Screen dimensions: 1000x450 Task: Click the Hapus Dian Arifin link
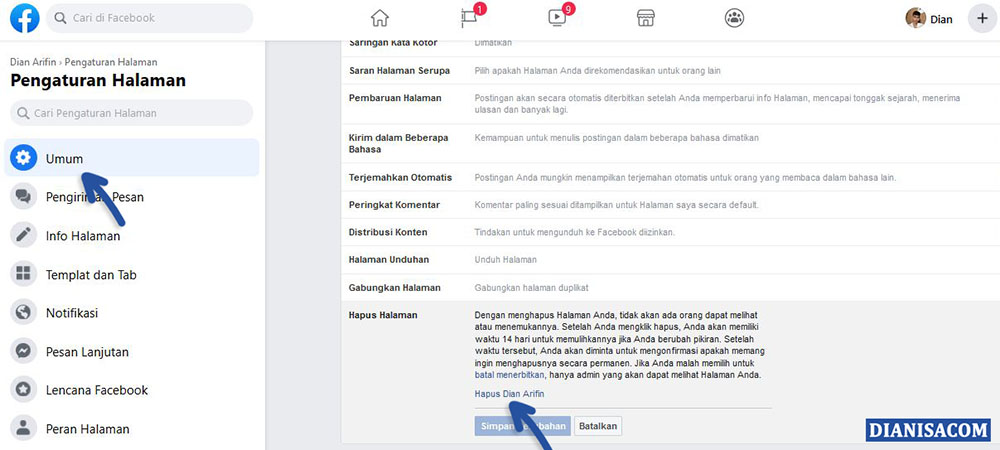[510, 395]
